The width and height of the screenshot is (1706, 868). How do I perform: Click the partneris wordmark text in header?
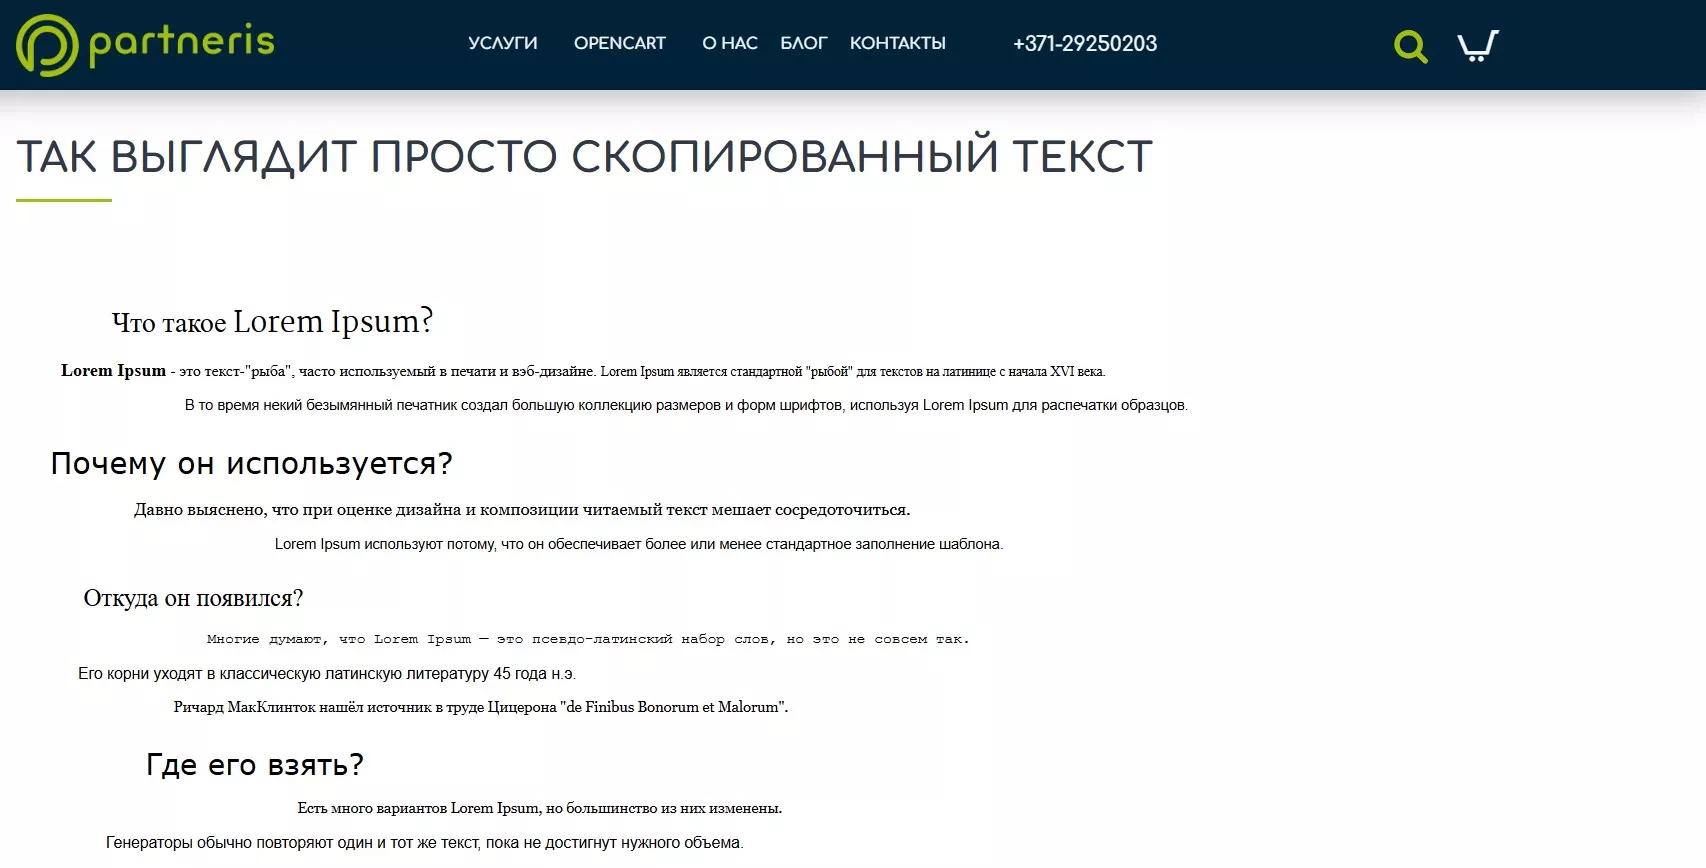coord(181,42)
